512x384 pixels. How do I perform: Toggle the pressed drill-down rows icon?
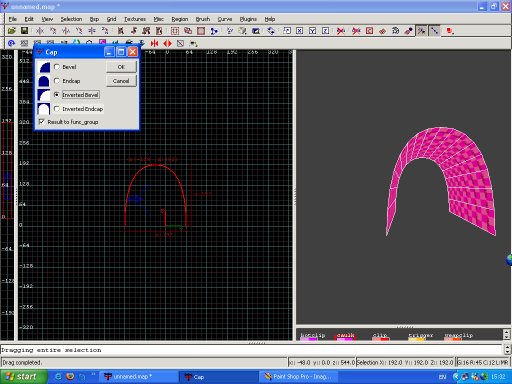tap(435, 31)
